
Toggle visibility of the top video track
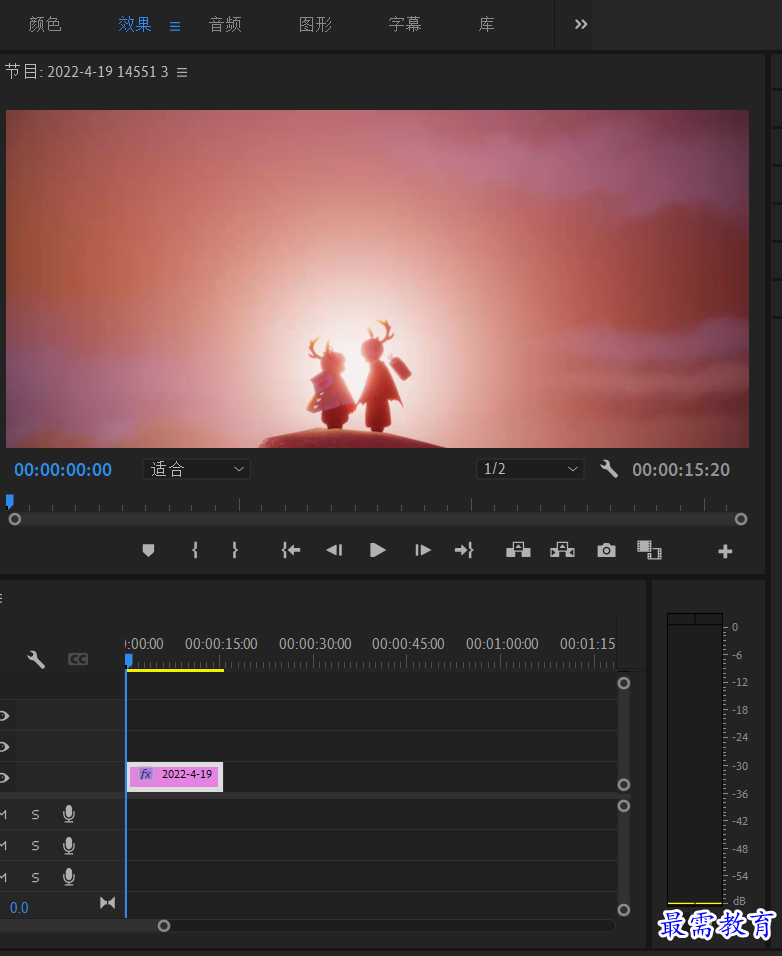pyautogui.click(x=4, y=716)
